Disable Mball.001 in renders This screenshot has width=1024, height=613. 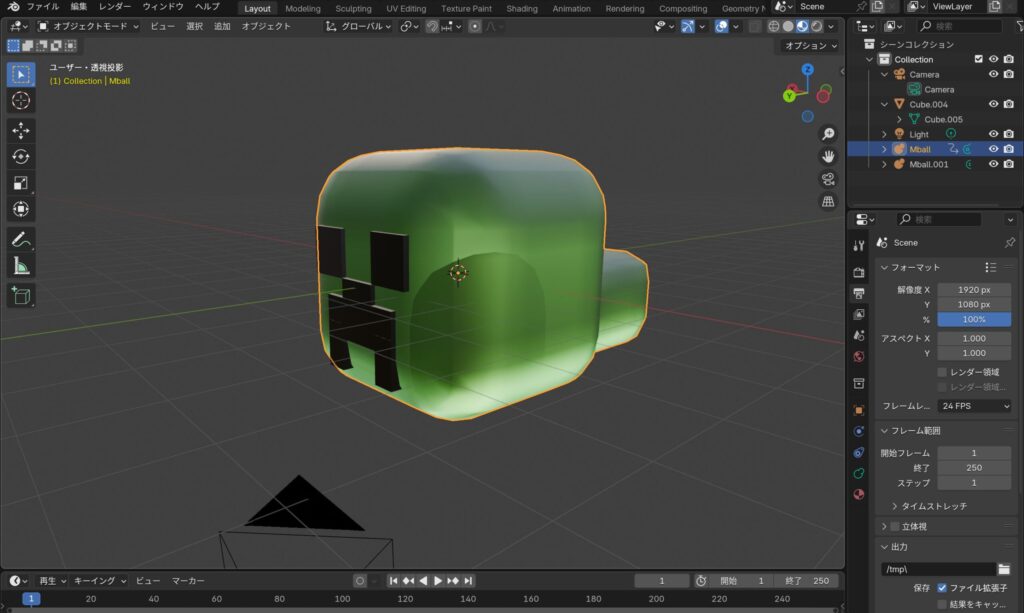tap(1009, 165)
